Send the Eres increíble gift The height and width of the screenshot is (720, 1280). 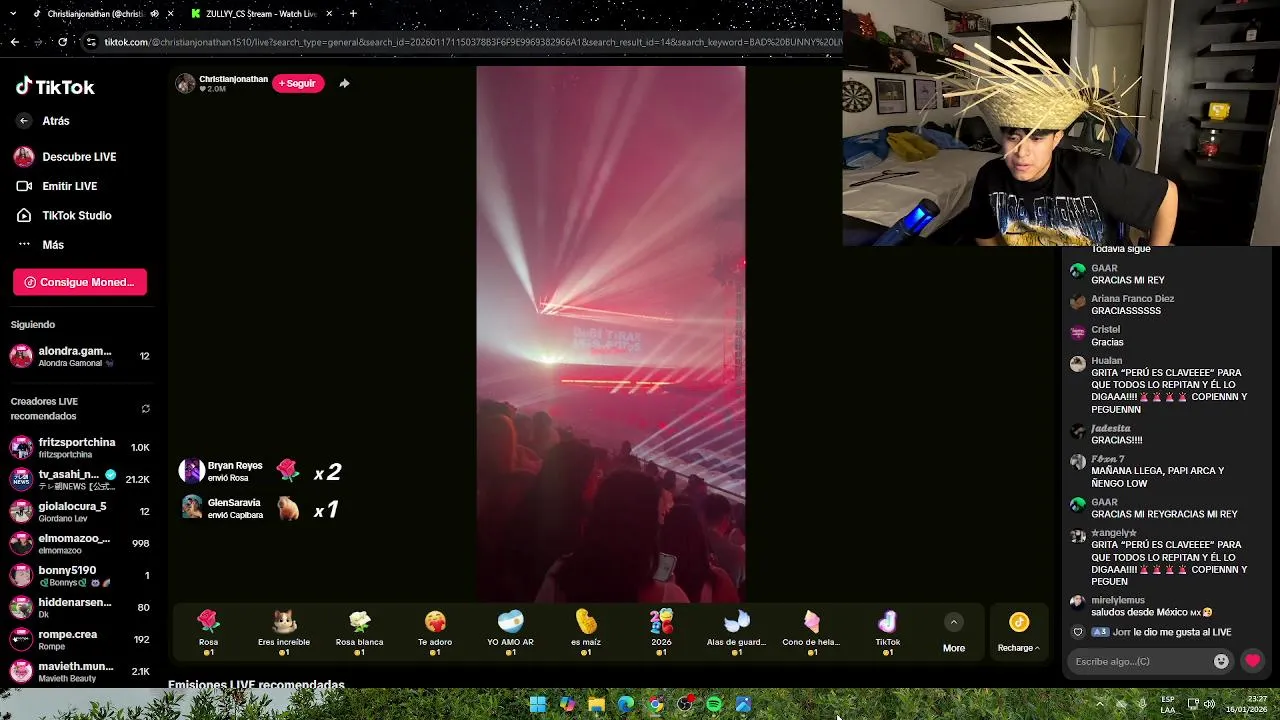(284, 632)
